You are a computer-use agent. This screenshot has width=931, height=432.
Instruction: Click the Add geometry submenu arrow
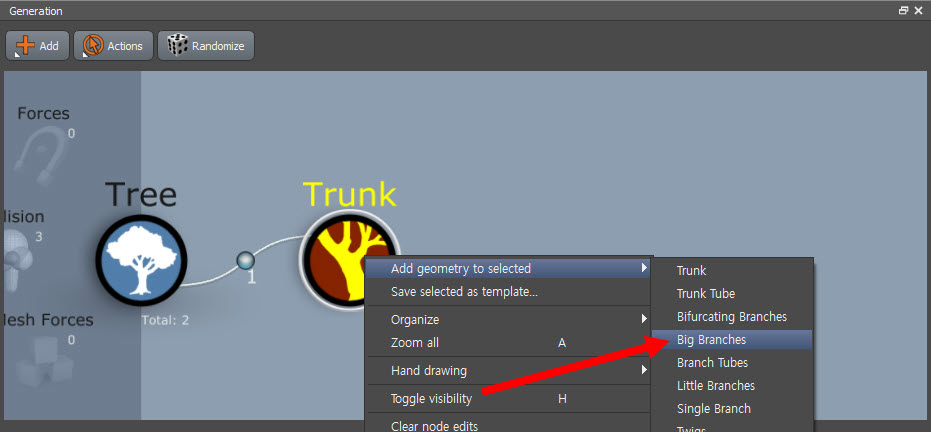(x=644, y=269)
